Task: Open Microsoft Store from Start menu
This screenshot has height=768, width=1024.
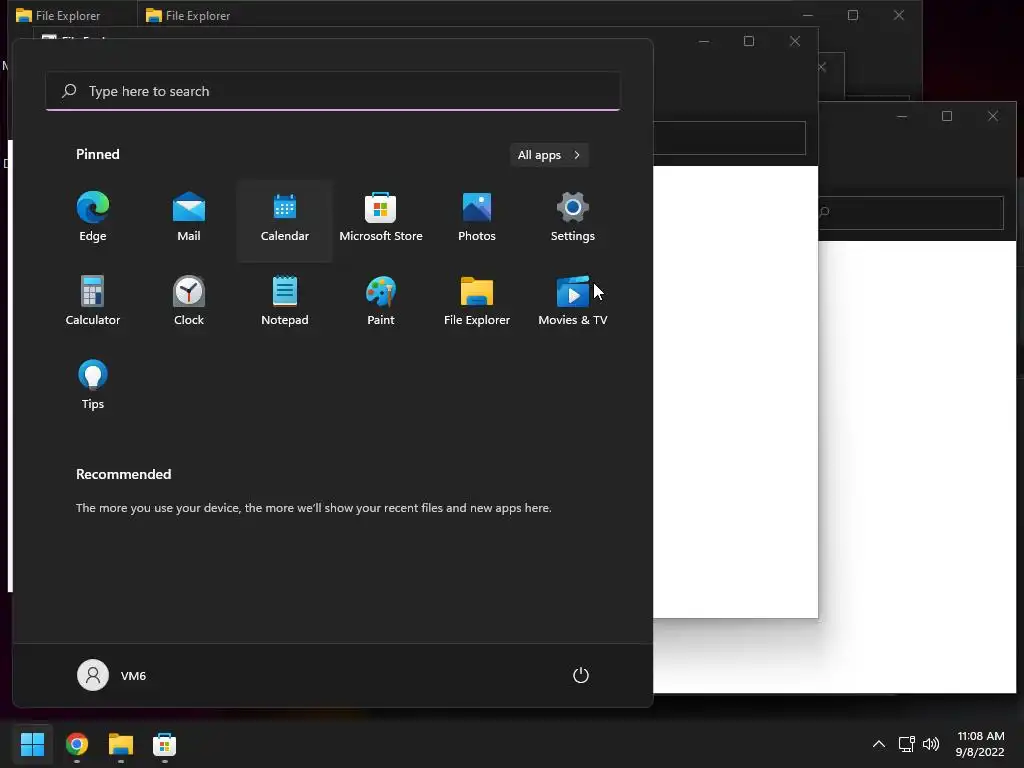Action: [381, 219]
